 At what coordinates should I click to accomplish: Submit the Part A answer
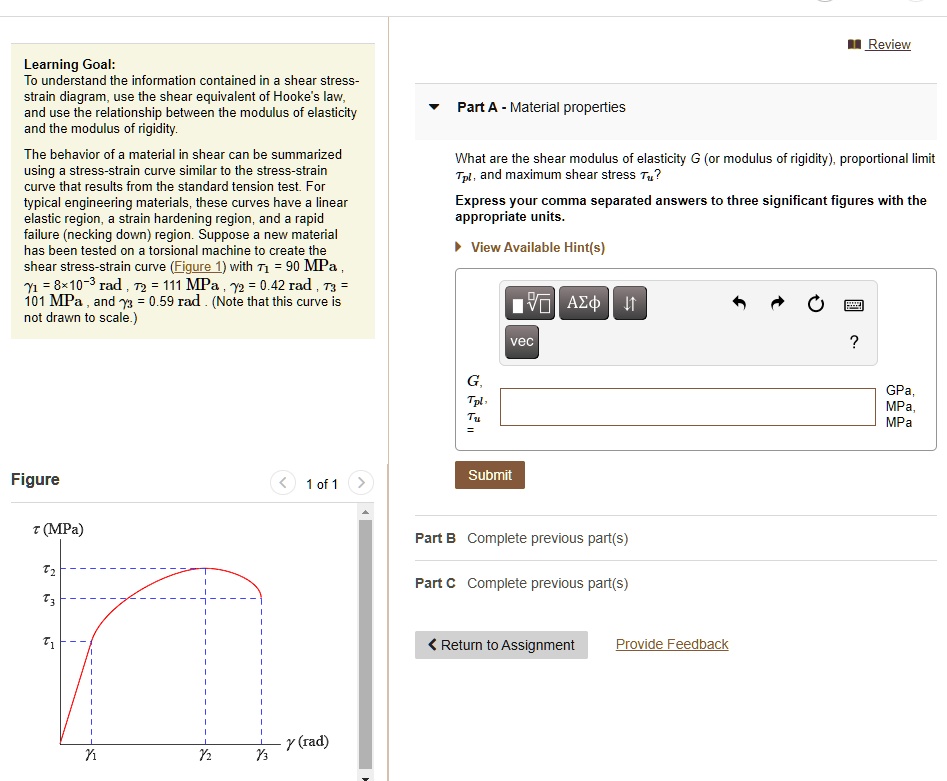[489, 475]
